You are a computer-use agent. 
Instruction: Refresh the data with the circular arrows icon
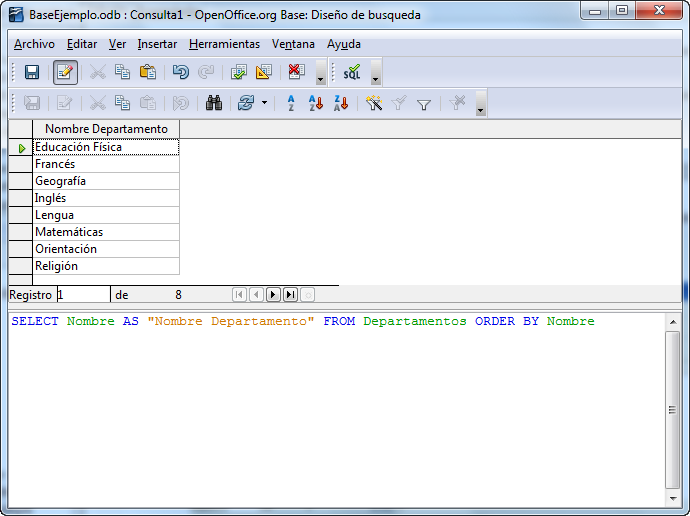click(246, 103)
